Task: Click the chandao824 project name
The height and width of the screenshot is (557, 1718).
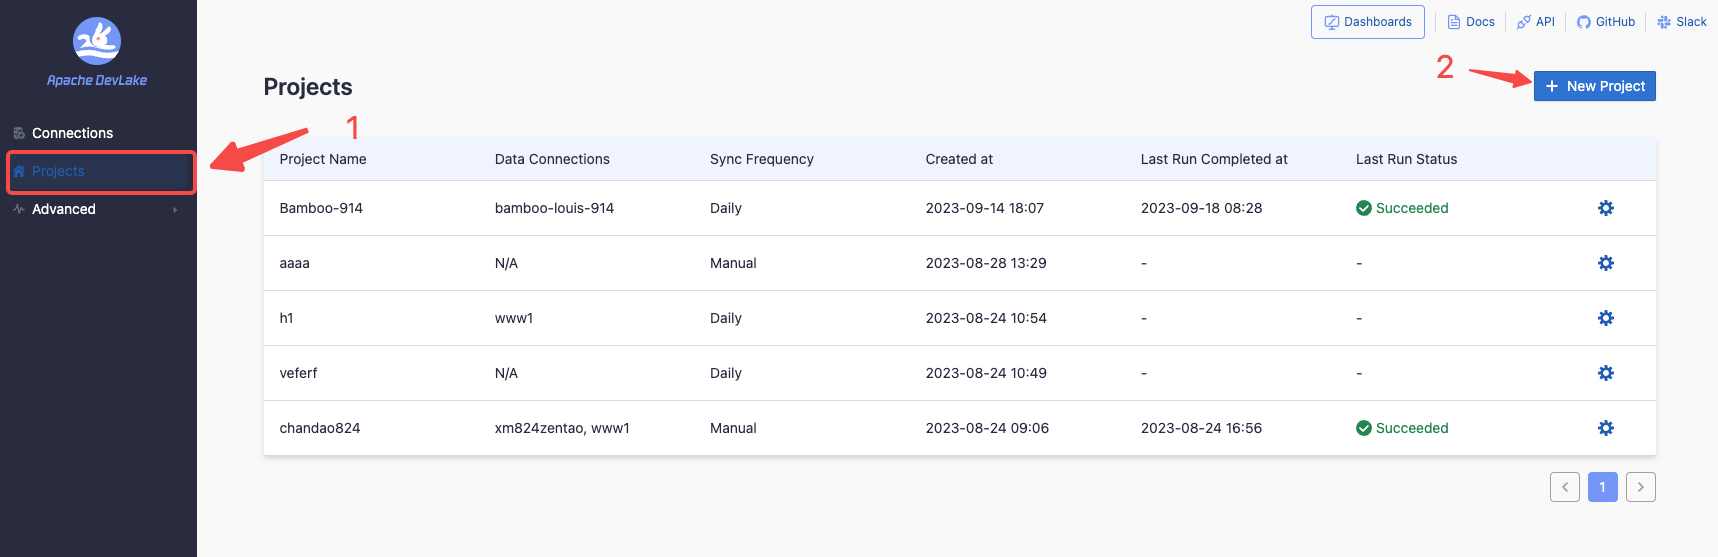Action: [x=320, y=428]
